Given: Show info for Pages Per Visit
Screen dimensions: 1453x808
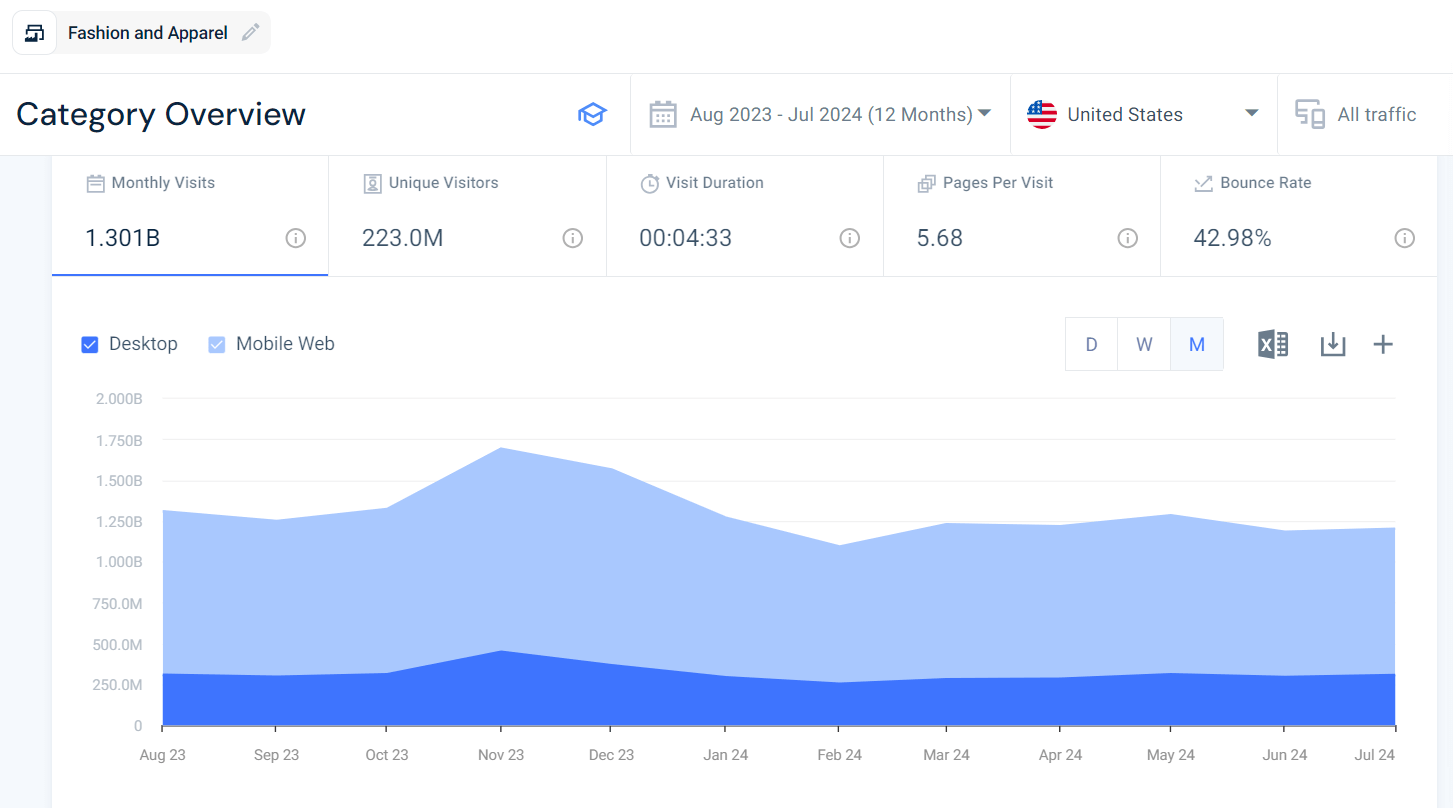Looking at the screenshot, I should [x=1127, y=238].
